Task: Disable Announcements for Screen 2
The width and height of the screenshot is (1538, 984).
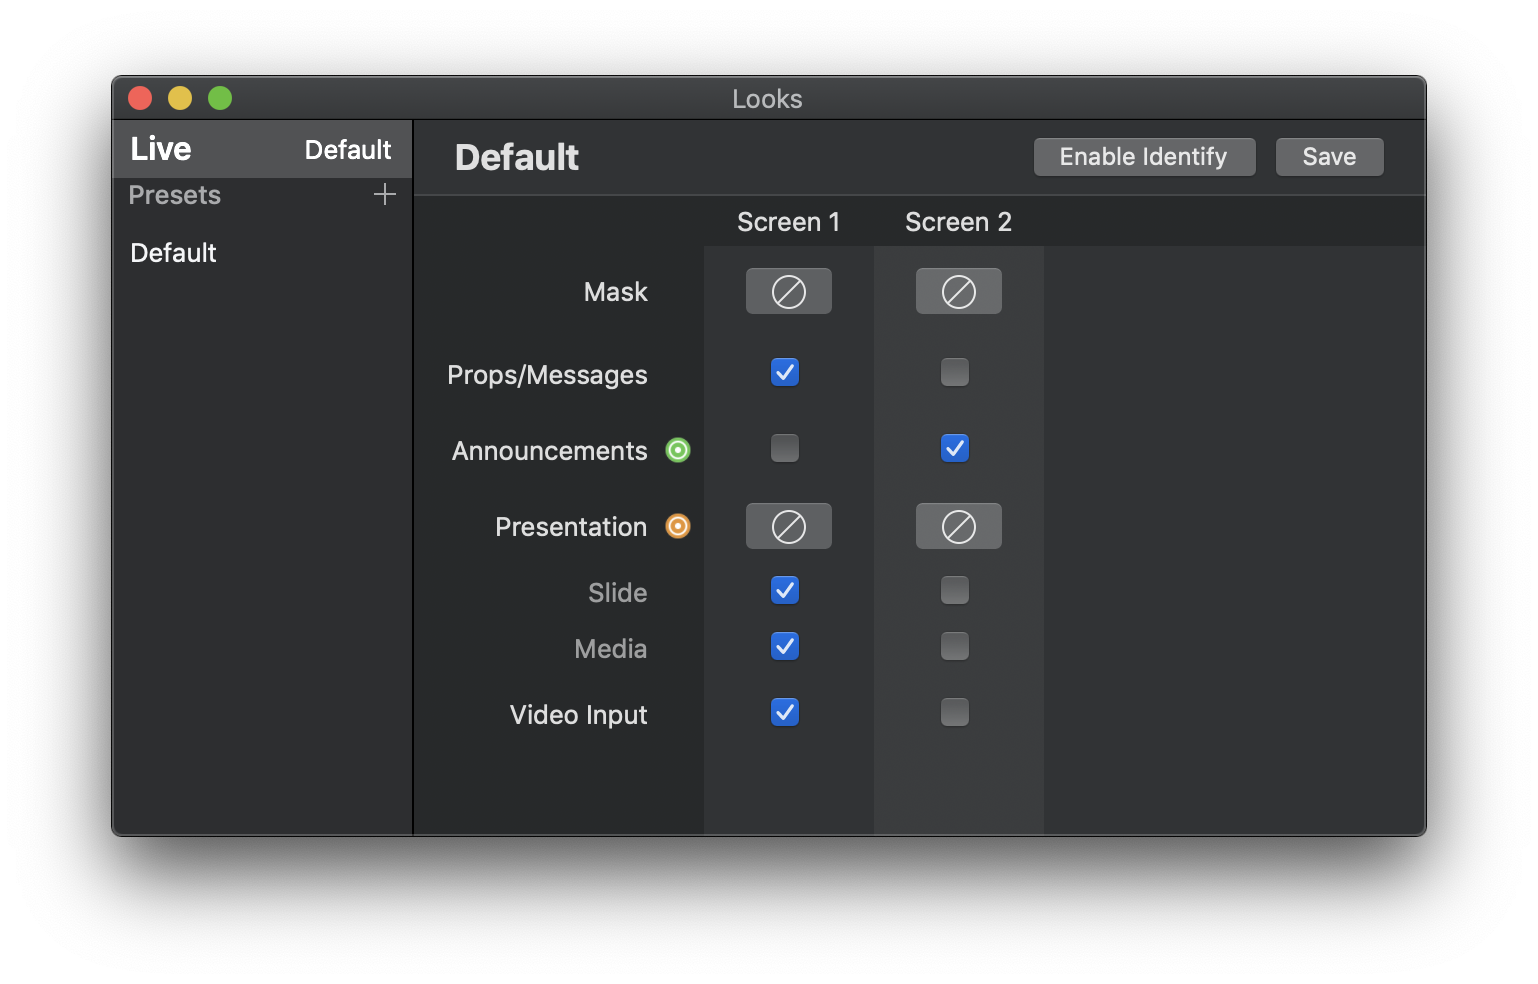Action: pos(955,448)
